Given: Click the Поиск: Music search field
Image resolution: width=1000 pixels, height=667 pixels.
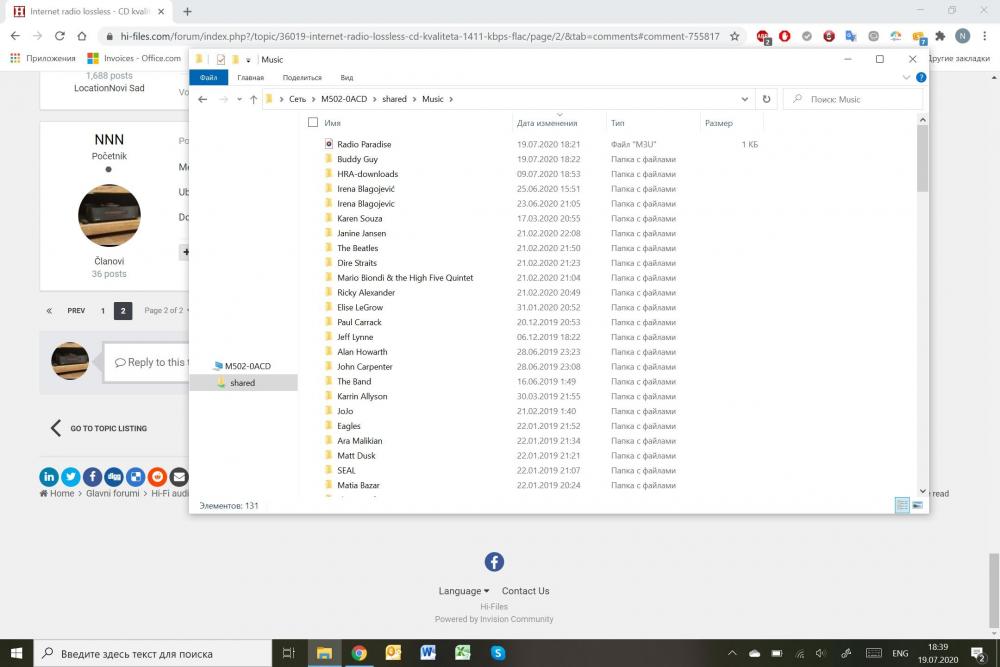Looking at the screenshot, I should 853,99.
